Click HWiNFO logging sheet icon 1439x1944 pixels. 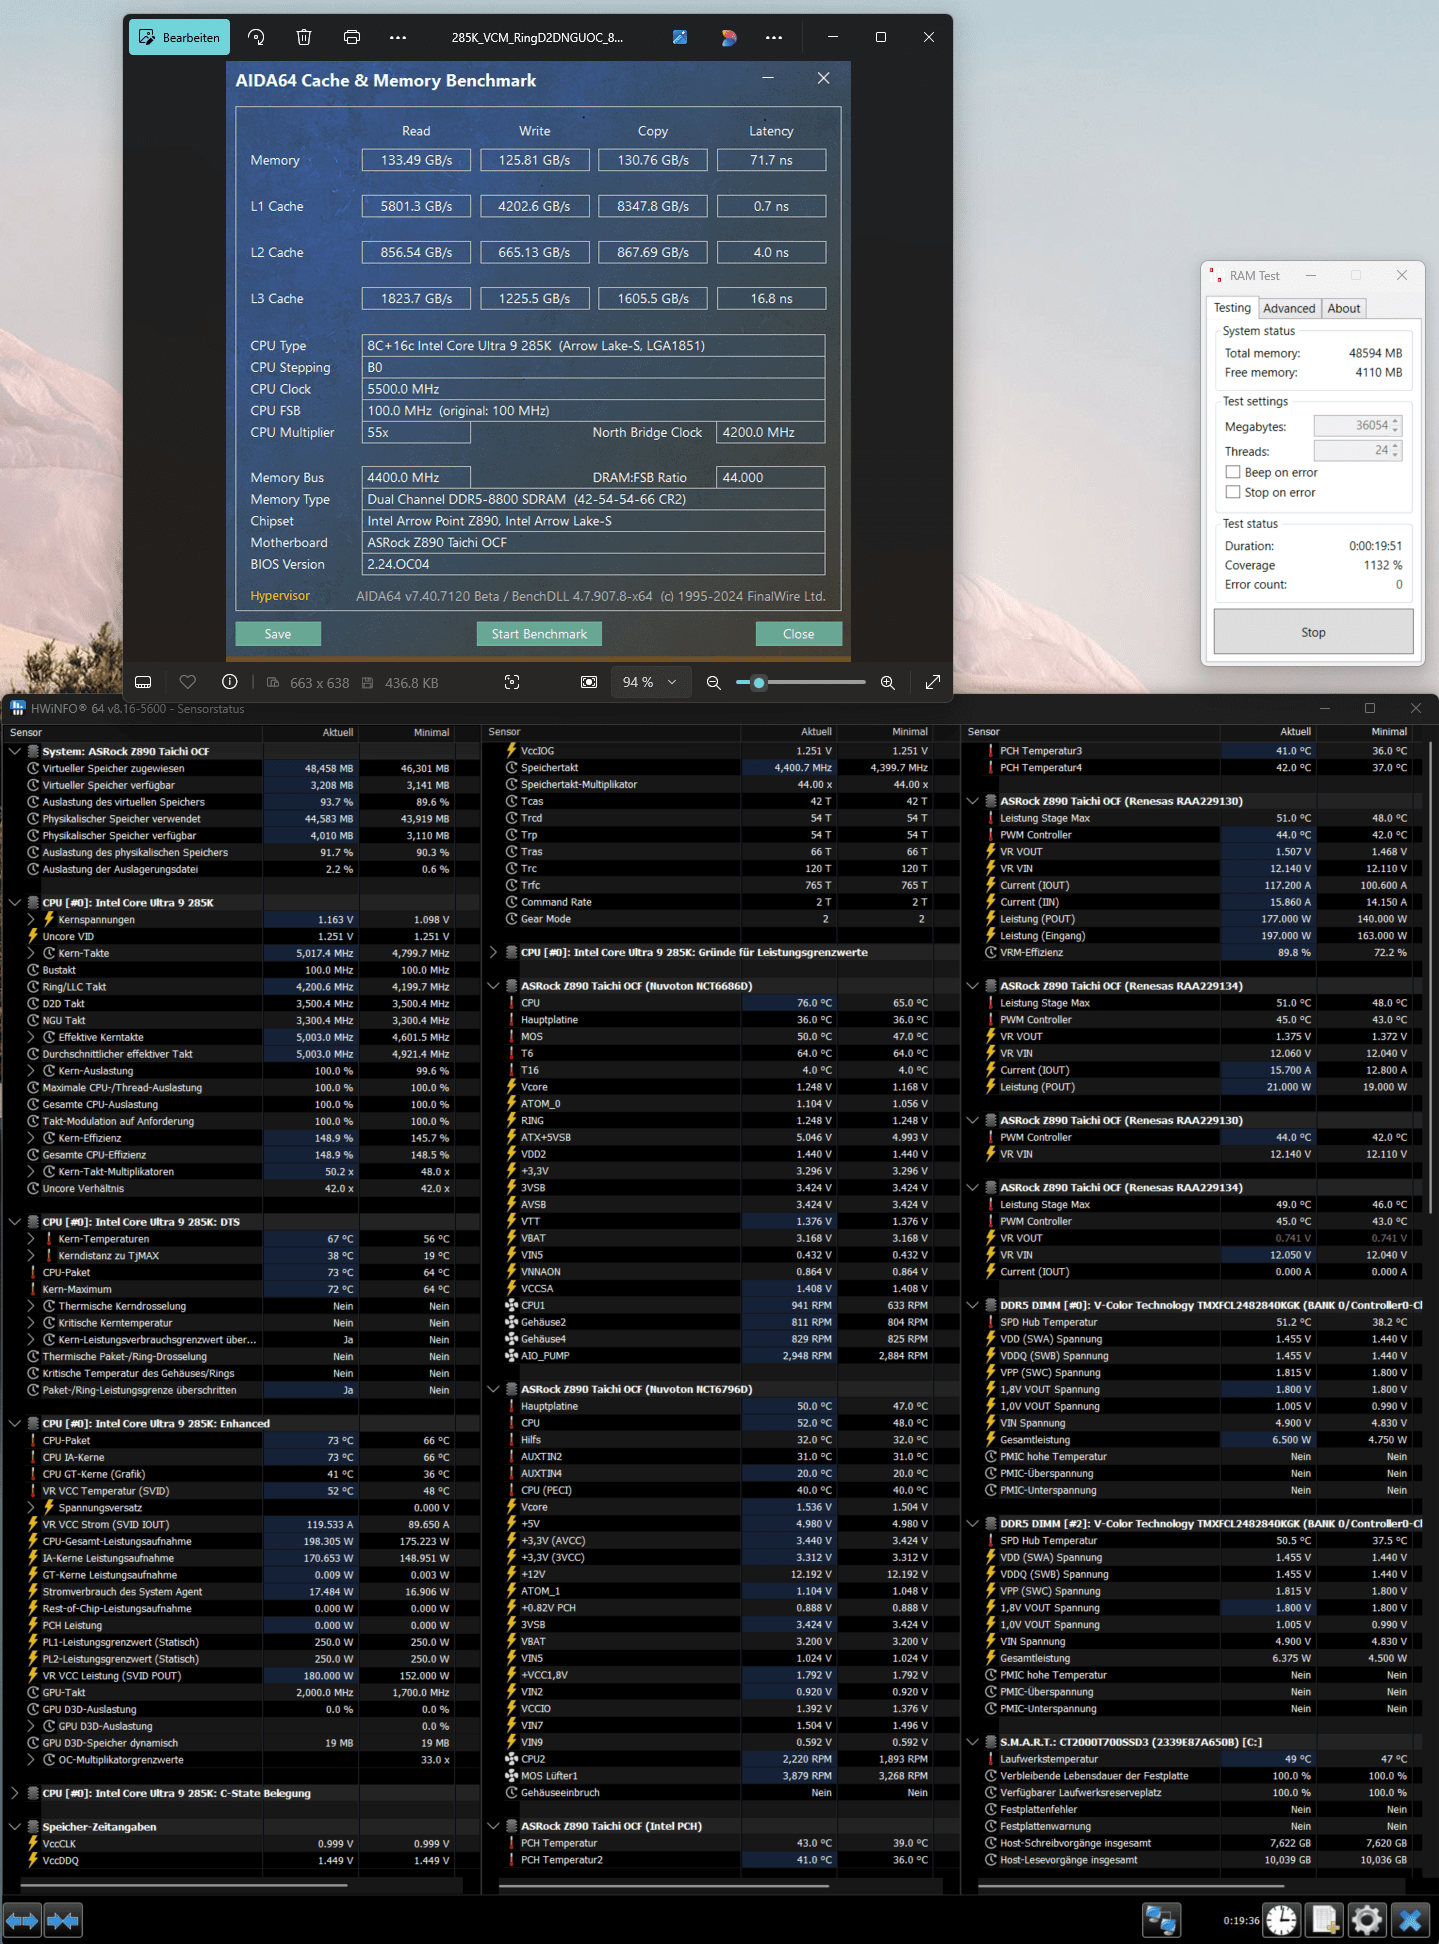[1325, 1920]
